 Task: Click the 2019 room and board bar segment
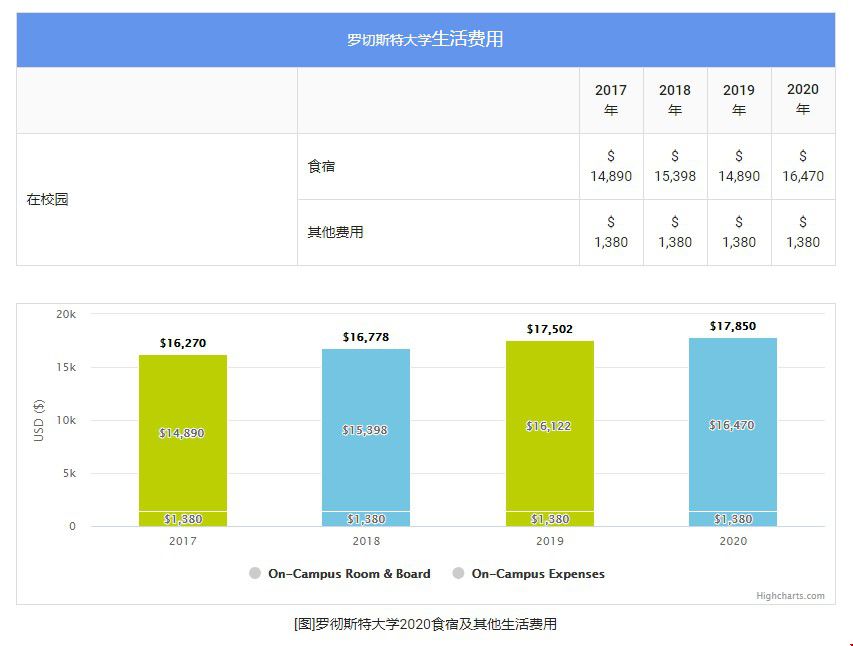549,426
